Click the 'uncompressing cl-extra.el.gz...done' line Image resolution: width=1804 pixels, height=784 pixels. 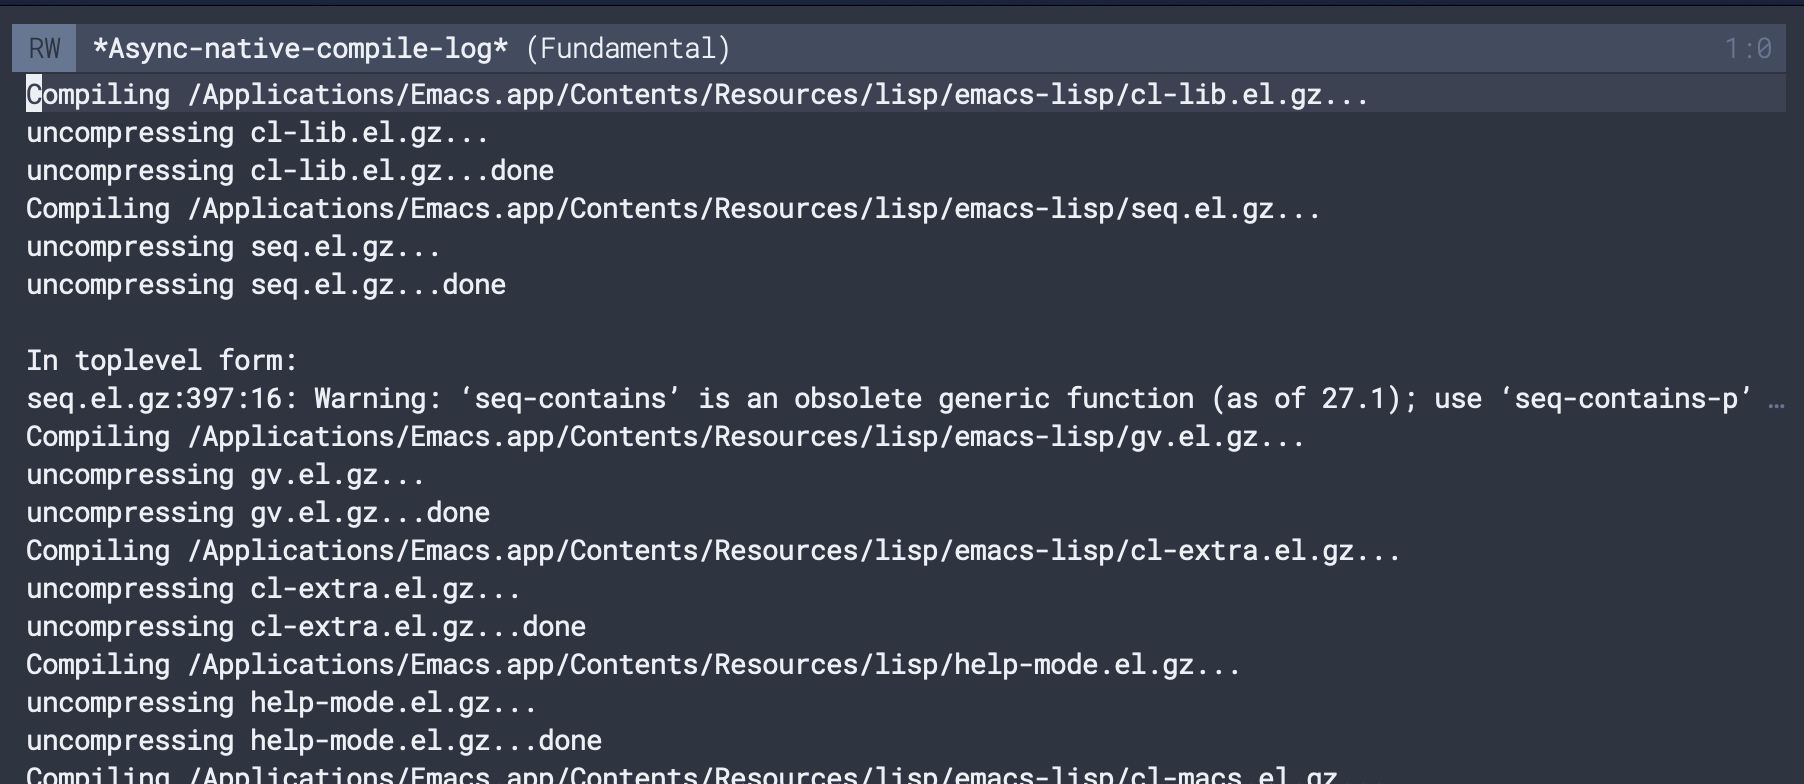point(306,627)
